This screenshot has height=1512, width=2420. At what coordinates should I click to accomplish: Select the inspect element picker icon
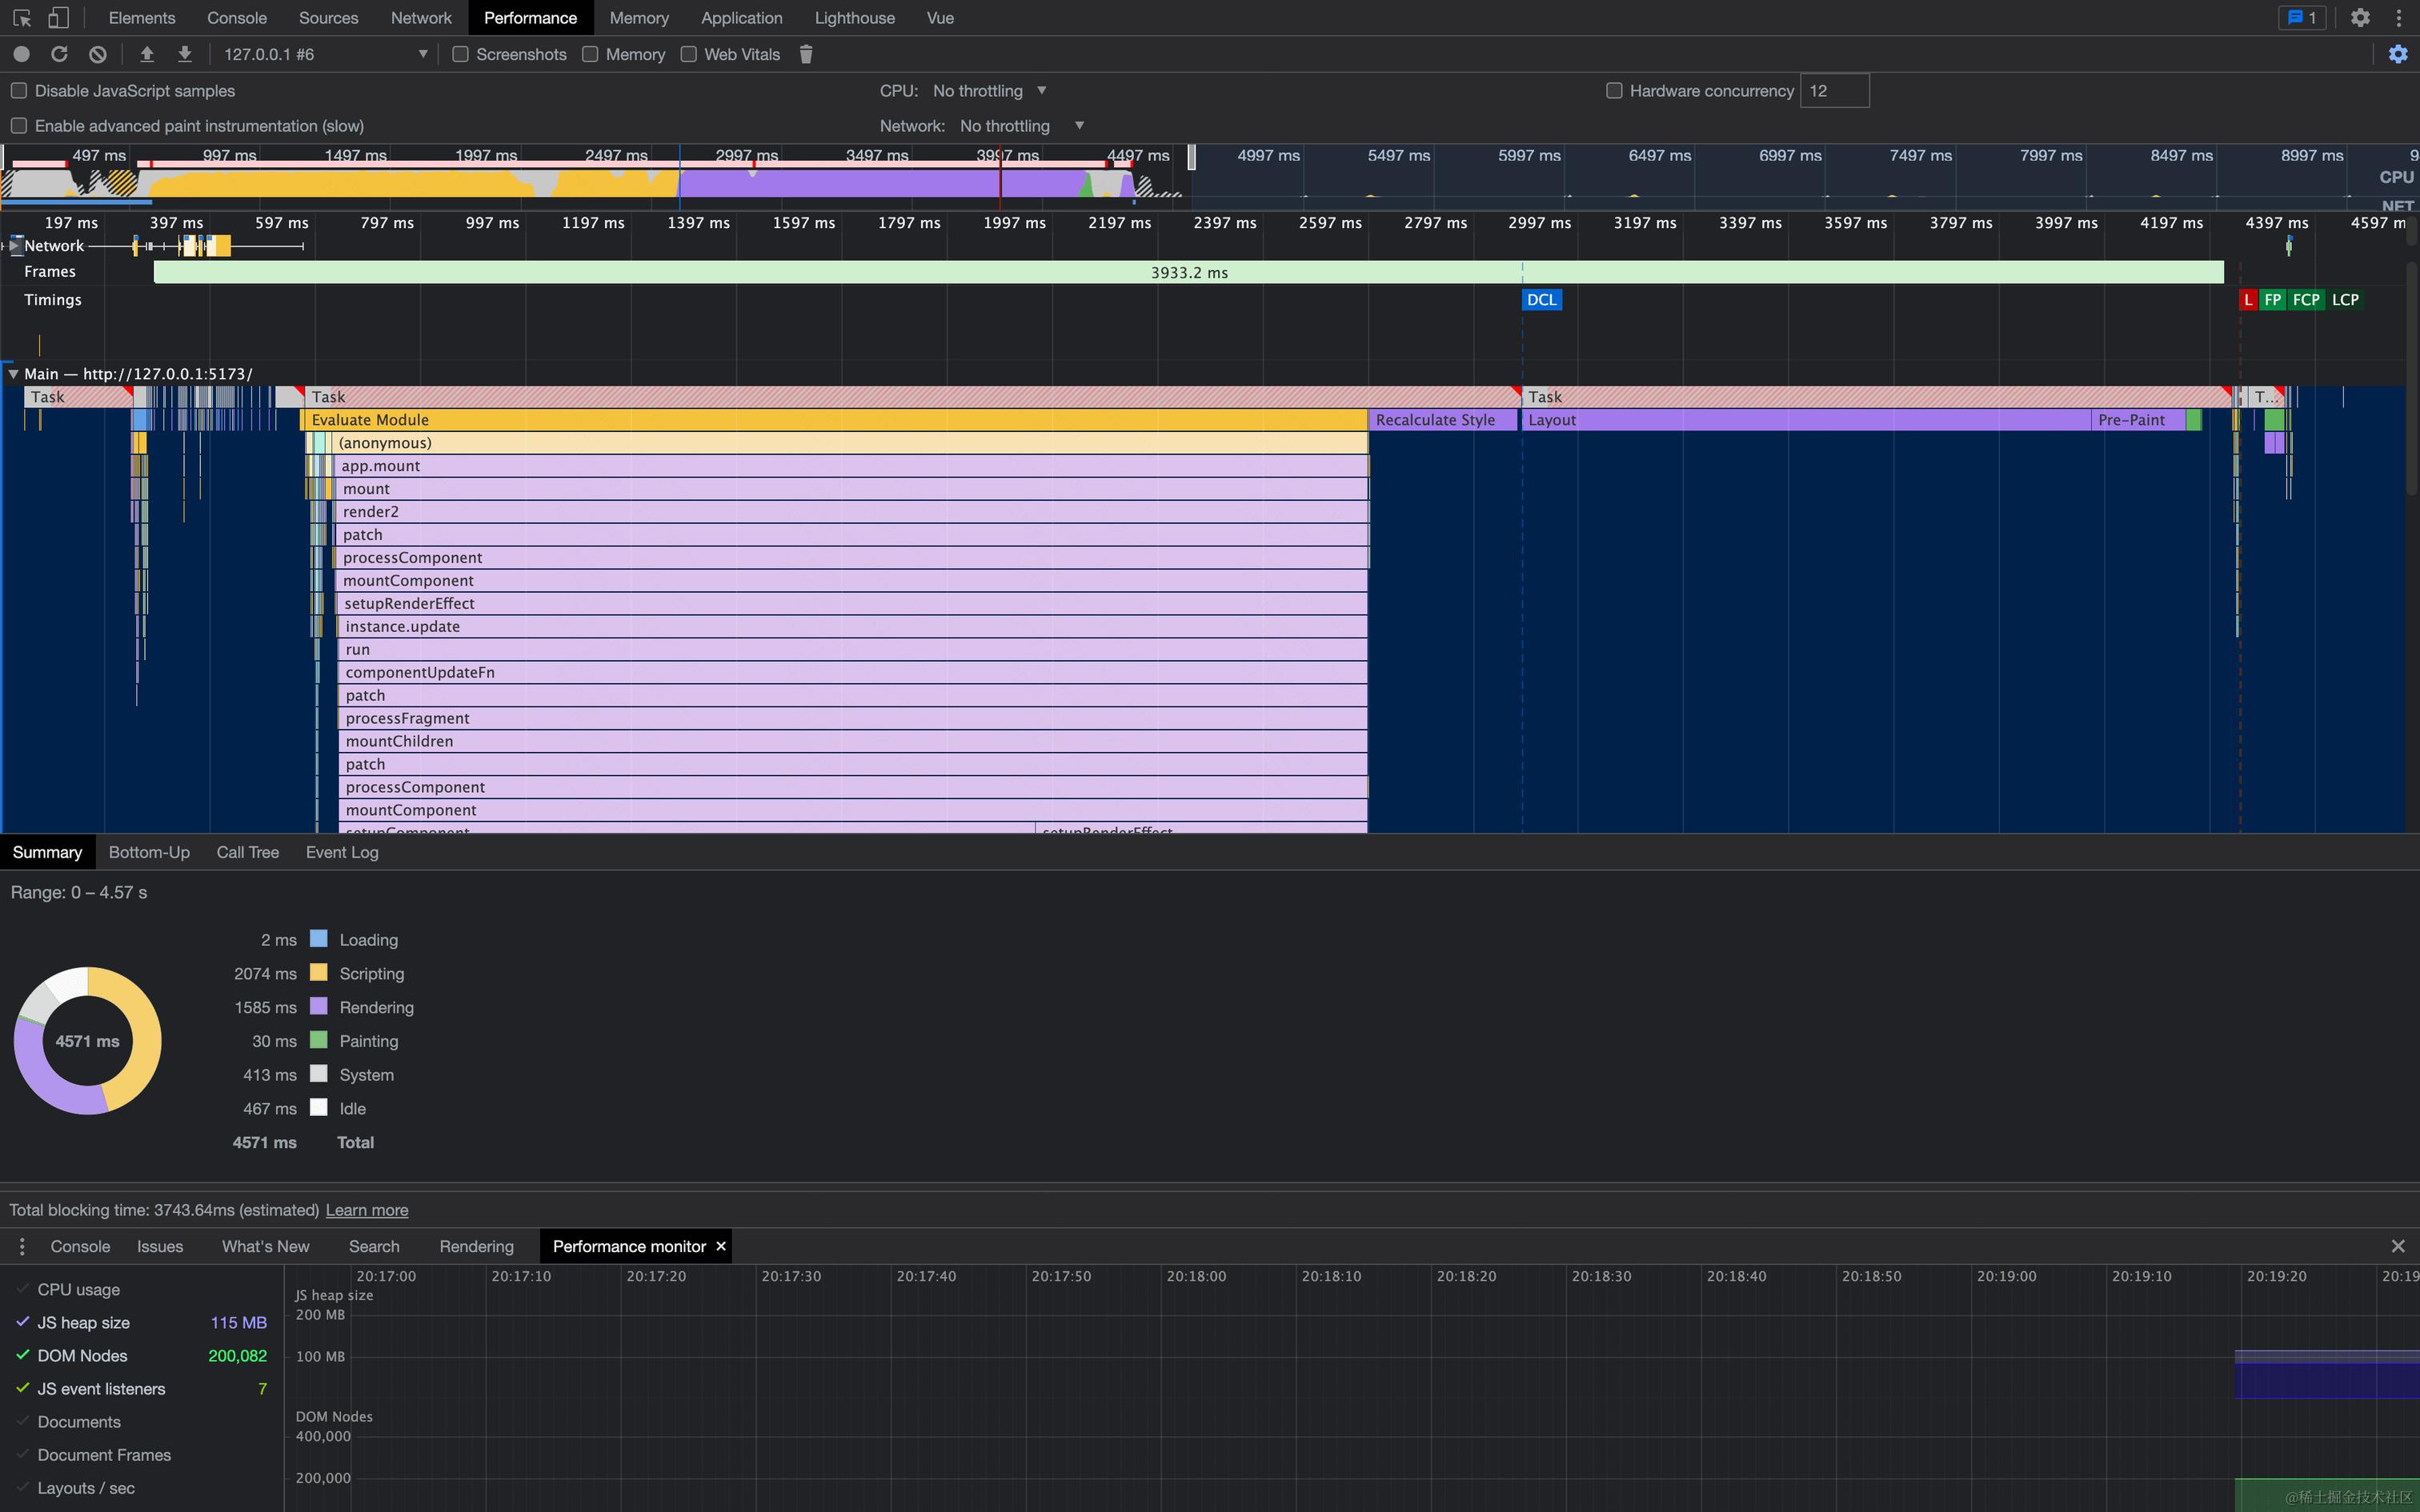[x=22, y=18]
